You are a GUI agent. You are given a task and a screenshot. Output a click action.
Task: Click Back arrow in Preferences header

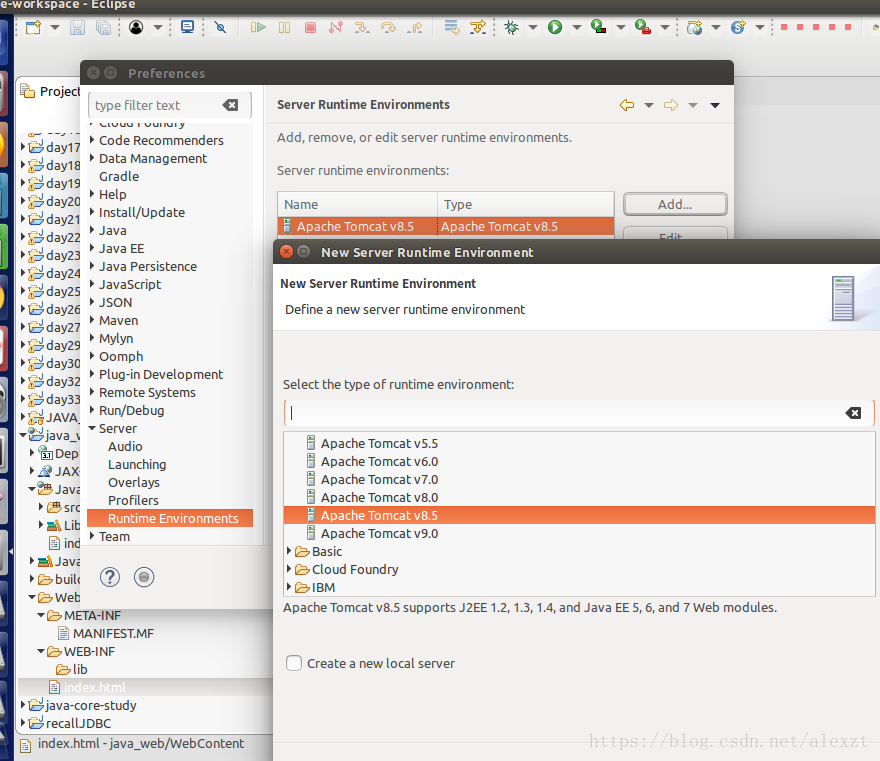(x=627, y=105)
